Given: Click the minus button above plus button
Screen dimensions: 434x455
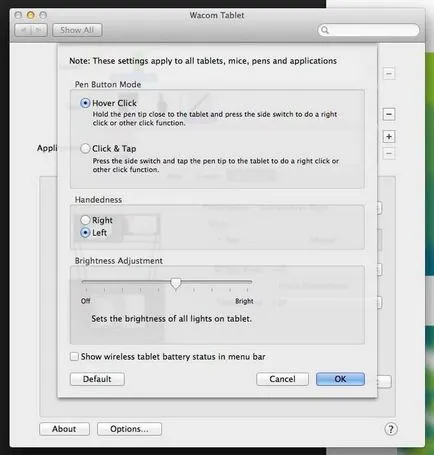Looking at the screenshot, I should point(389,114).
